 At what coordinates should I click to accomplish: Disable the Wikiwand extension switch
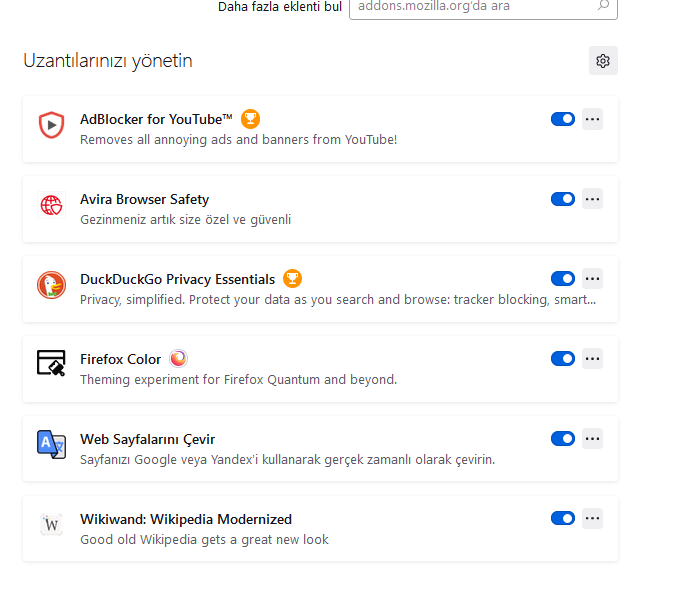(x=563, y=518)
